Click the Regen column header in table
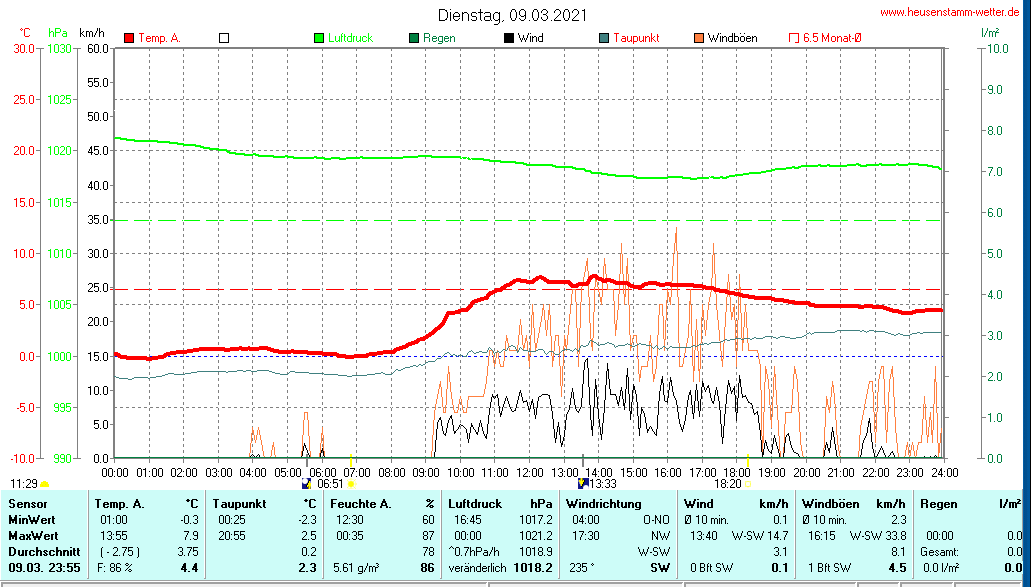Image resolution: width=1034 pixels, height=587 pixels. (x=939, y=504)
